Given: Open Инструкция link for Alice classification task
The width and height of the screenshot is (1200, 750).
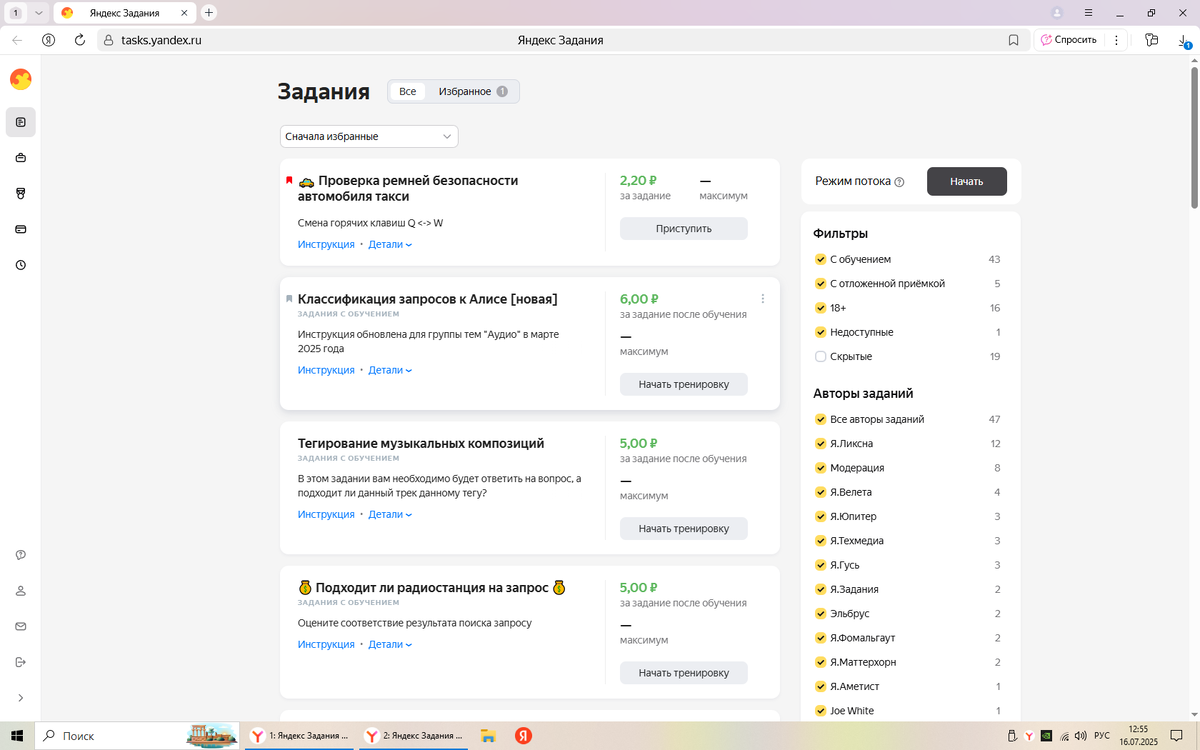Looking at the screenshot, I should (326, 370).
